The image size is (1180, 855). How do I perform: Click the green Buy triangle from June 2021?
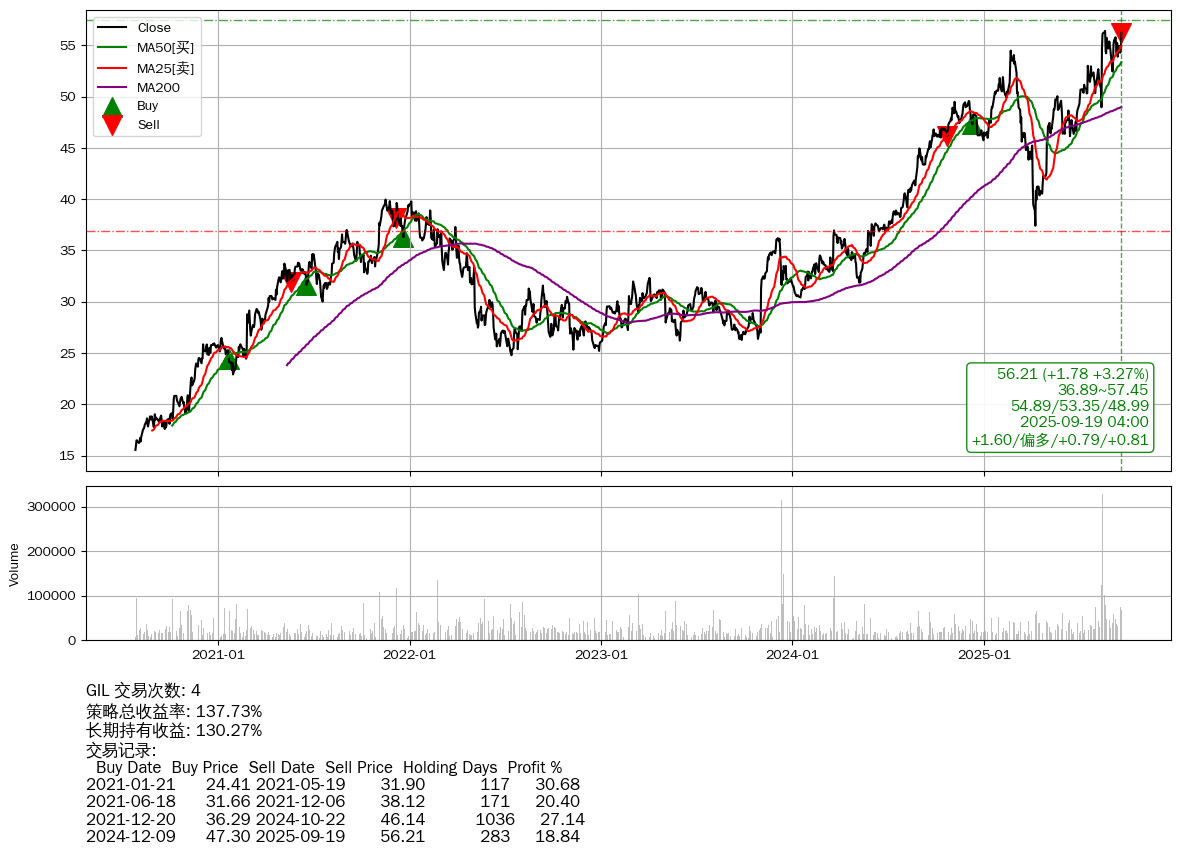306,286
